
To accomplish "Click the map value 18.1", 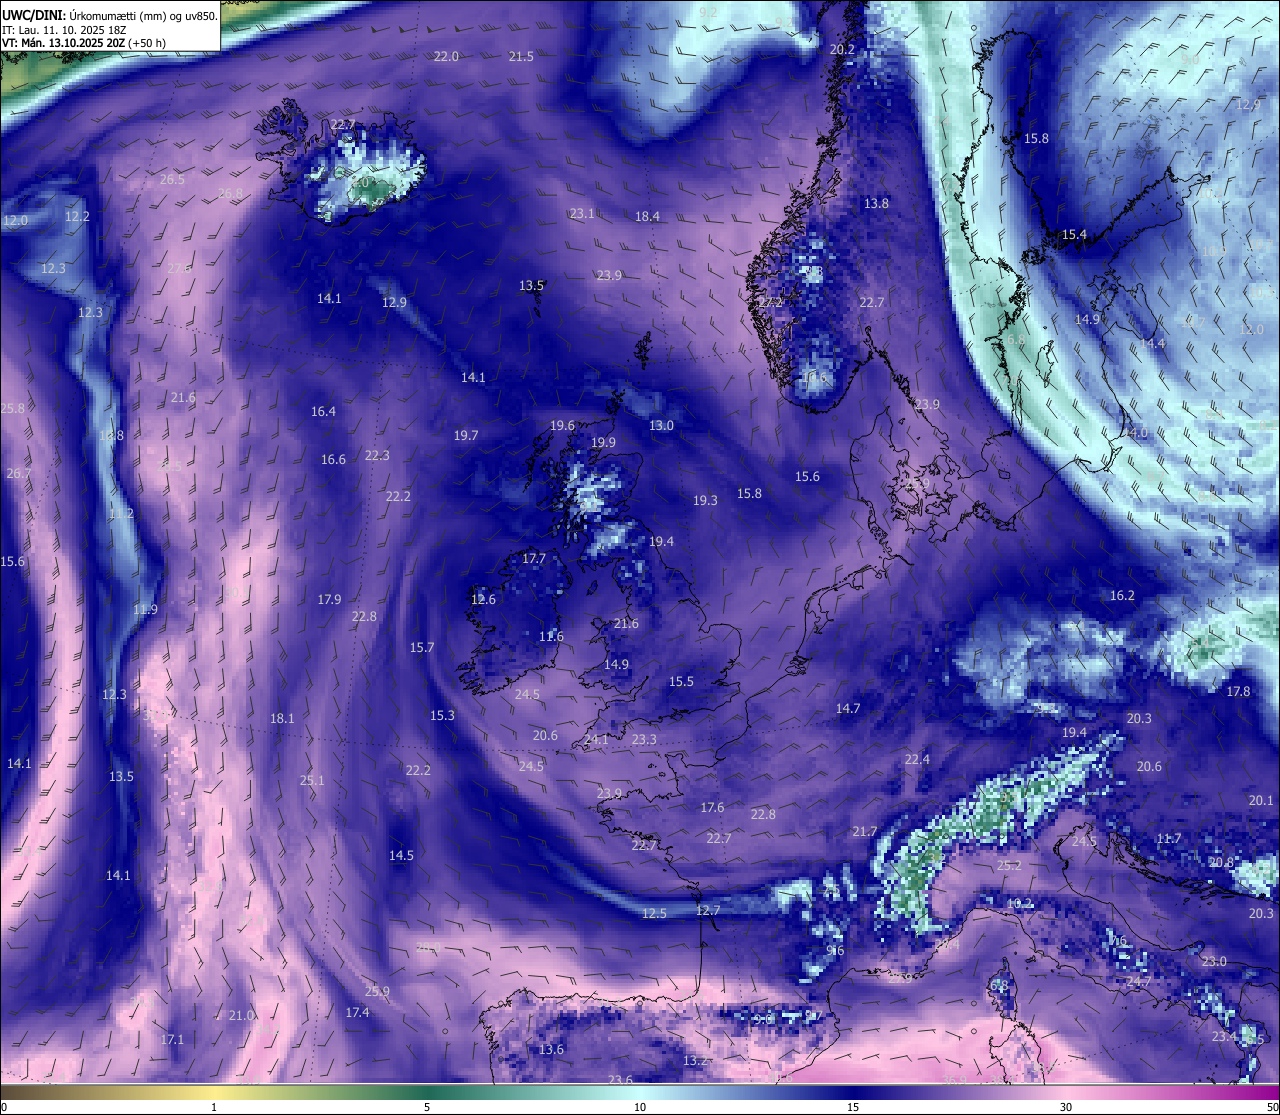I will point(282,719).
